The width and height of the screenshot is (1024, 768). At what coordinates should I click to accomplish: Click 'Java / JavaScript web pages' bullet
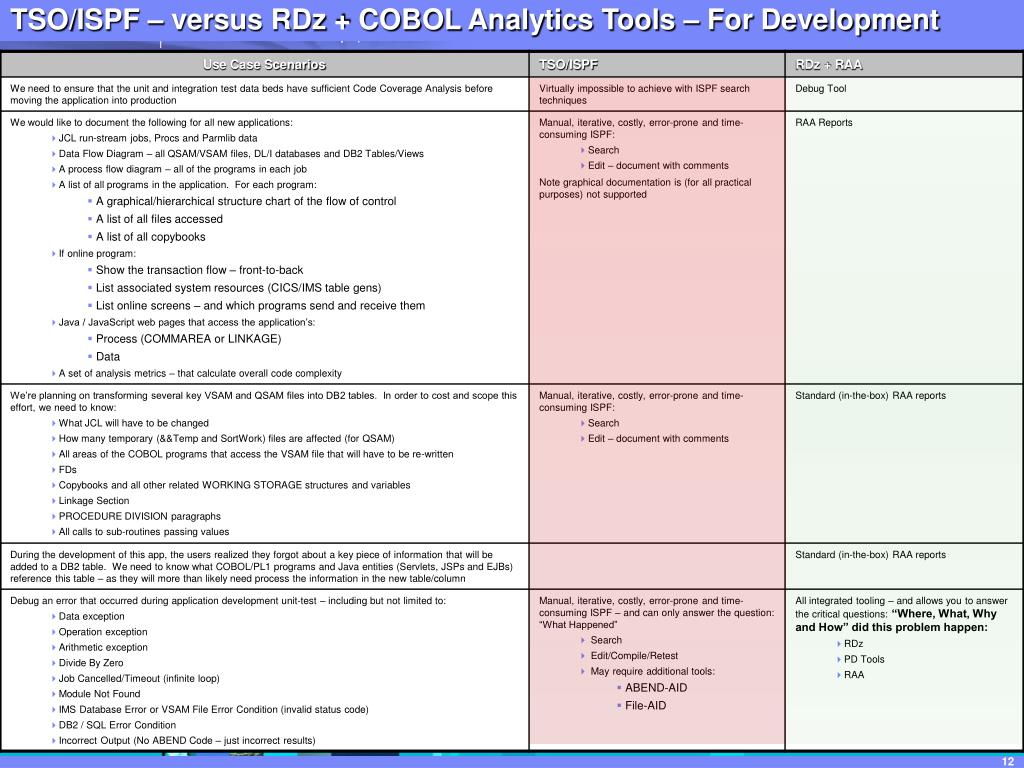[186, 322]
